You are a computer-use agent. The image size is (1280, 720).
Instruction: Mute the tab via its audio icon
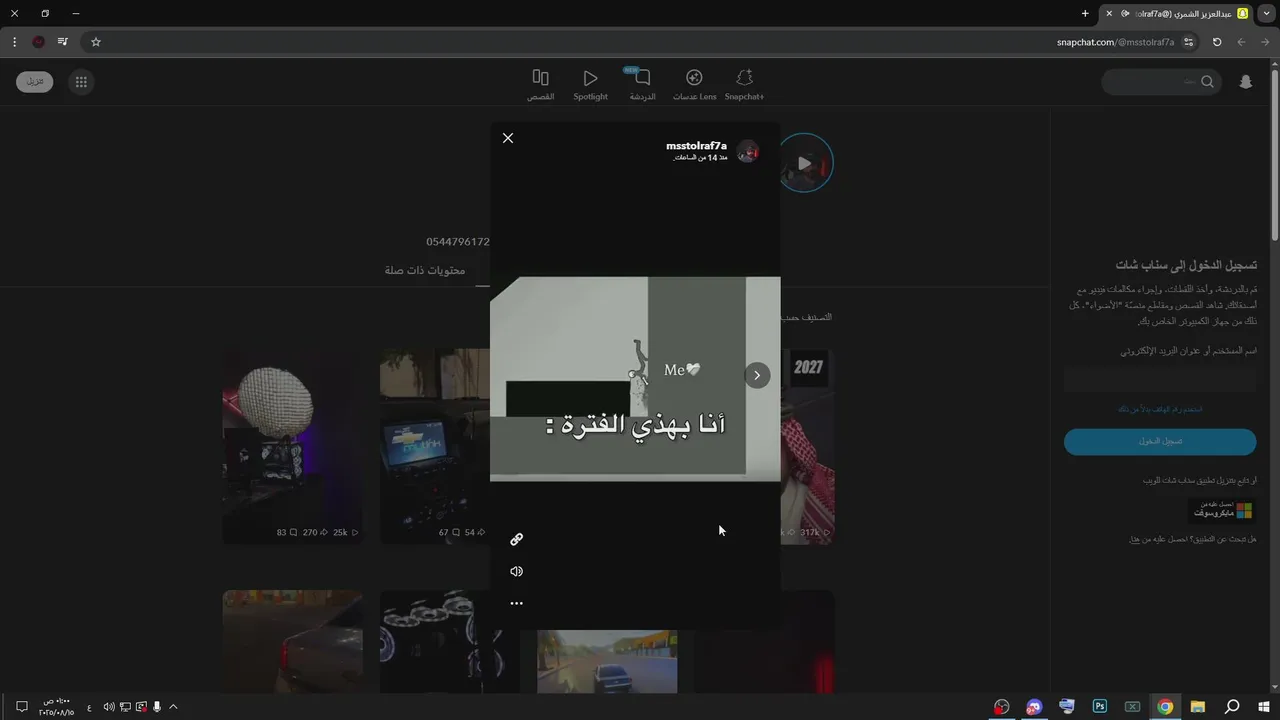click(x=1125, y=13)
